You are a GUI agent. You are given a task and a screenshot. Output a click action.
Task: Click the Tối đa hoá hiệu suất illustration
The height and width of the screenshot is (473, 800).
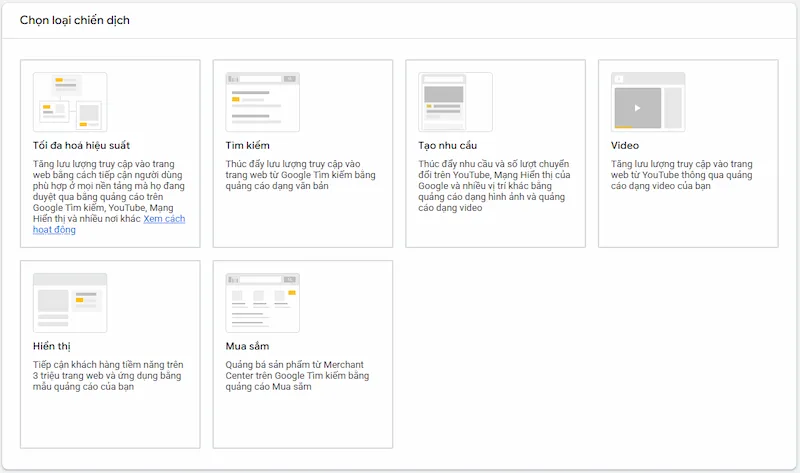[x=70, y=102]
